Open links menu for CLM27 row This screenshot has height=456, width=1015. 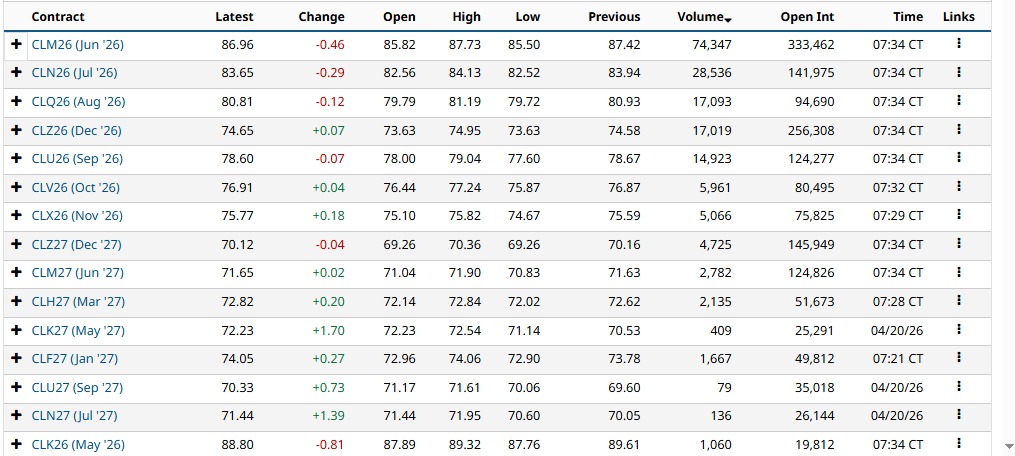tap(959, 271)
